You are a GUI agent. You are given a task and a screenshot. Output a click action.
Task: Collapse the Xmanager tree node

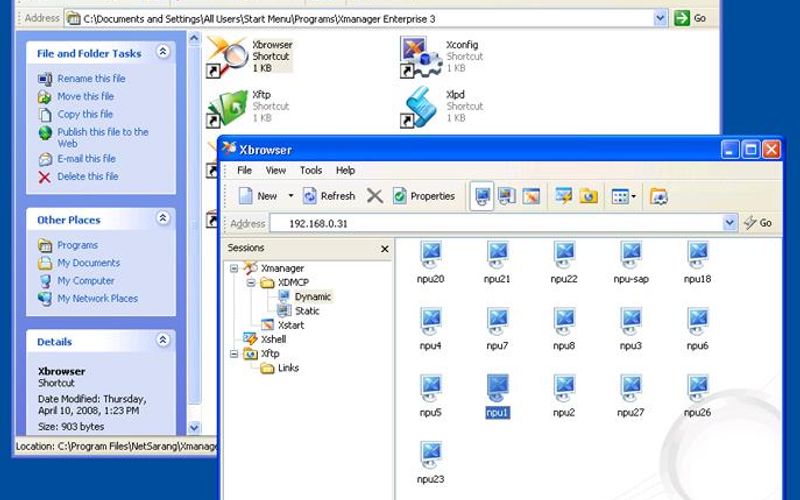click(234, 268)
